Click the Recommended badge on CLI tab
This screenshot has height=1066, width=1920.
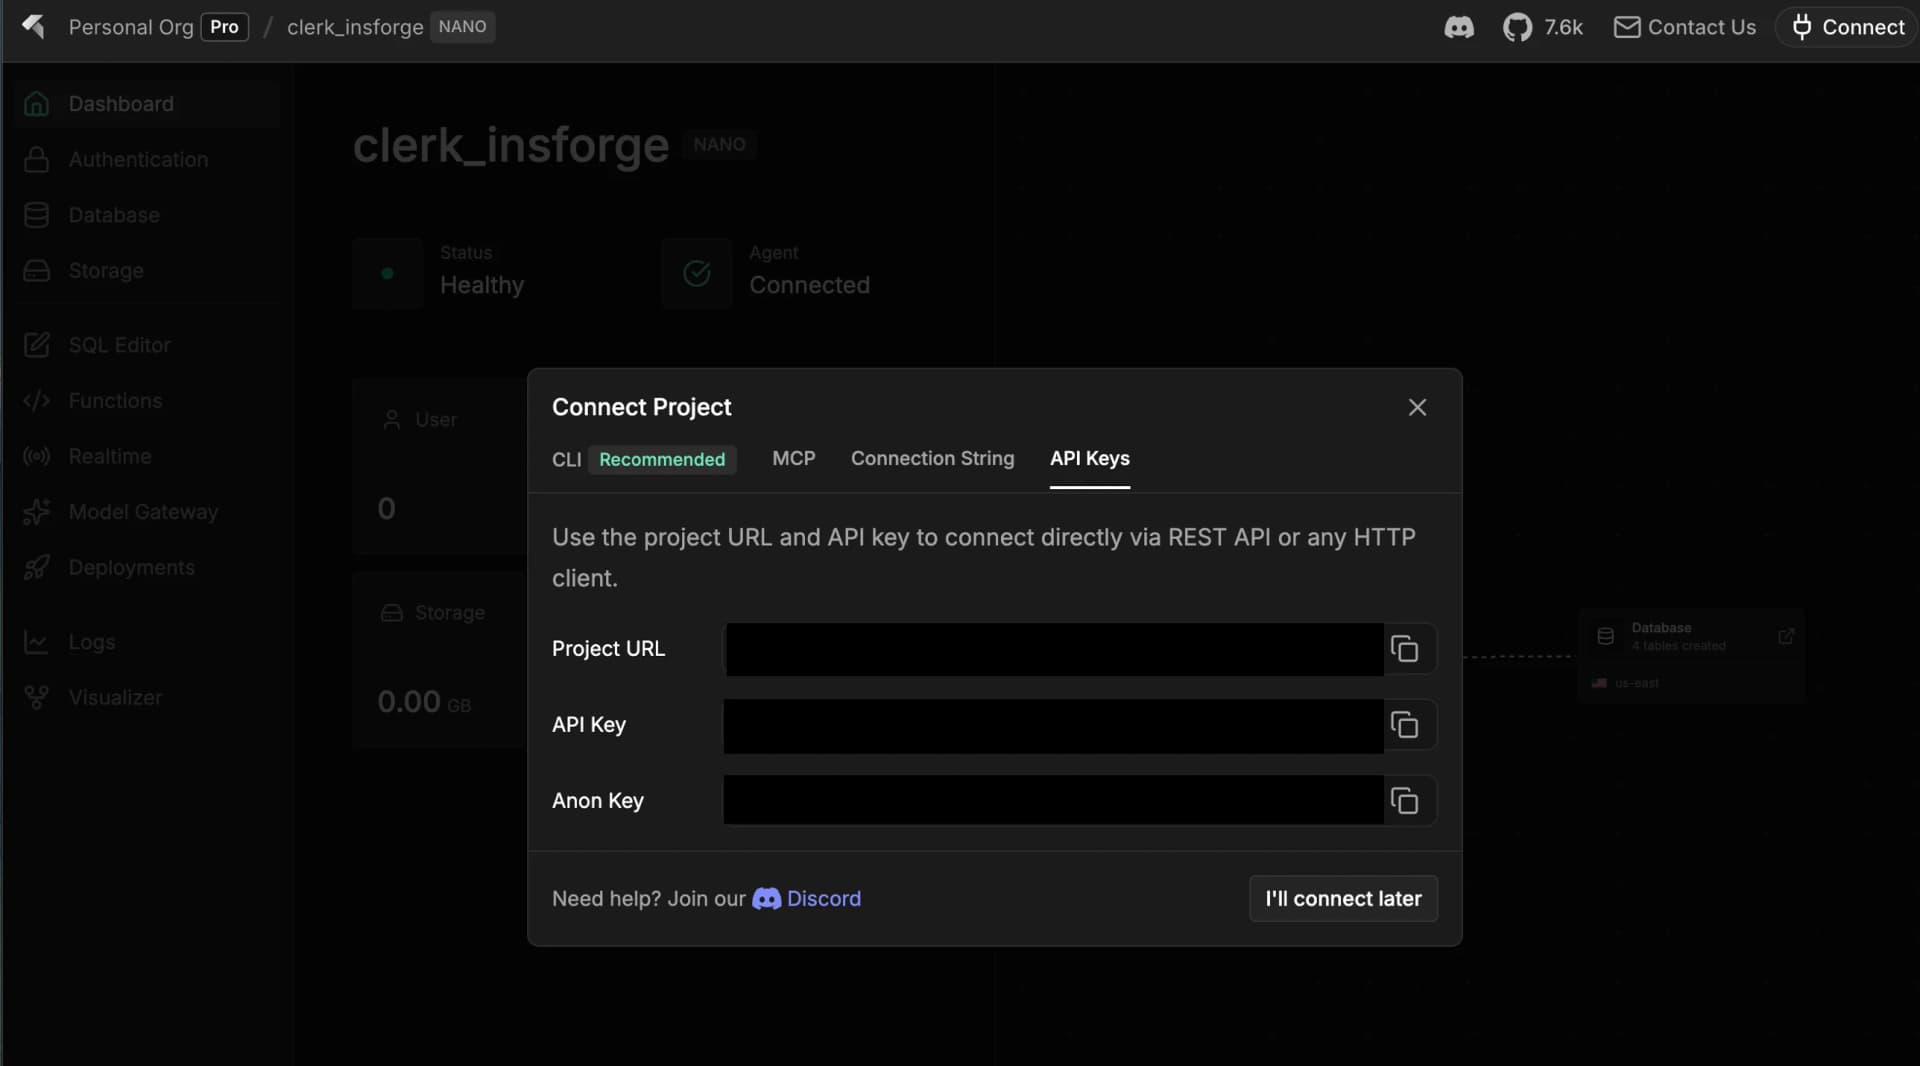point(662,459)
